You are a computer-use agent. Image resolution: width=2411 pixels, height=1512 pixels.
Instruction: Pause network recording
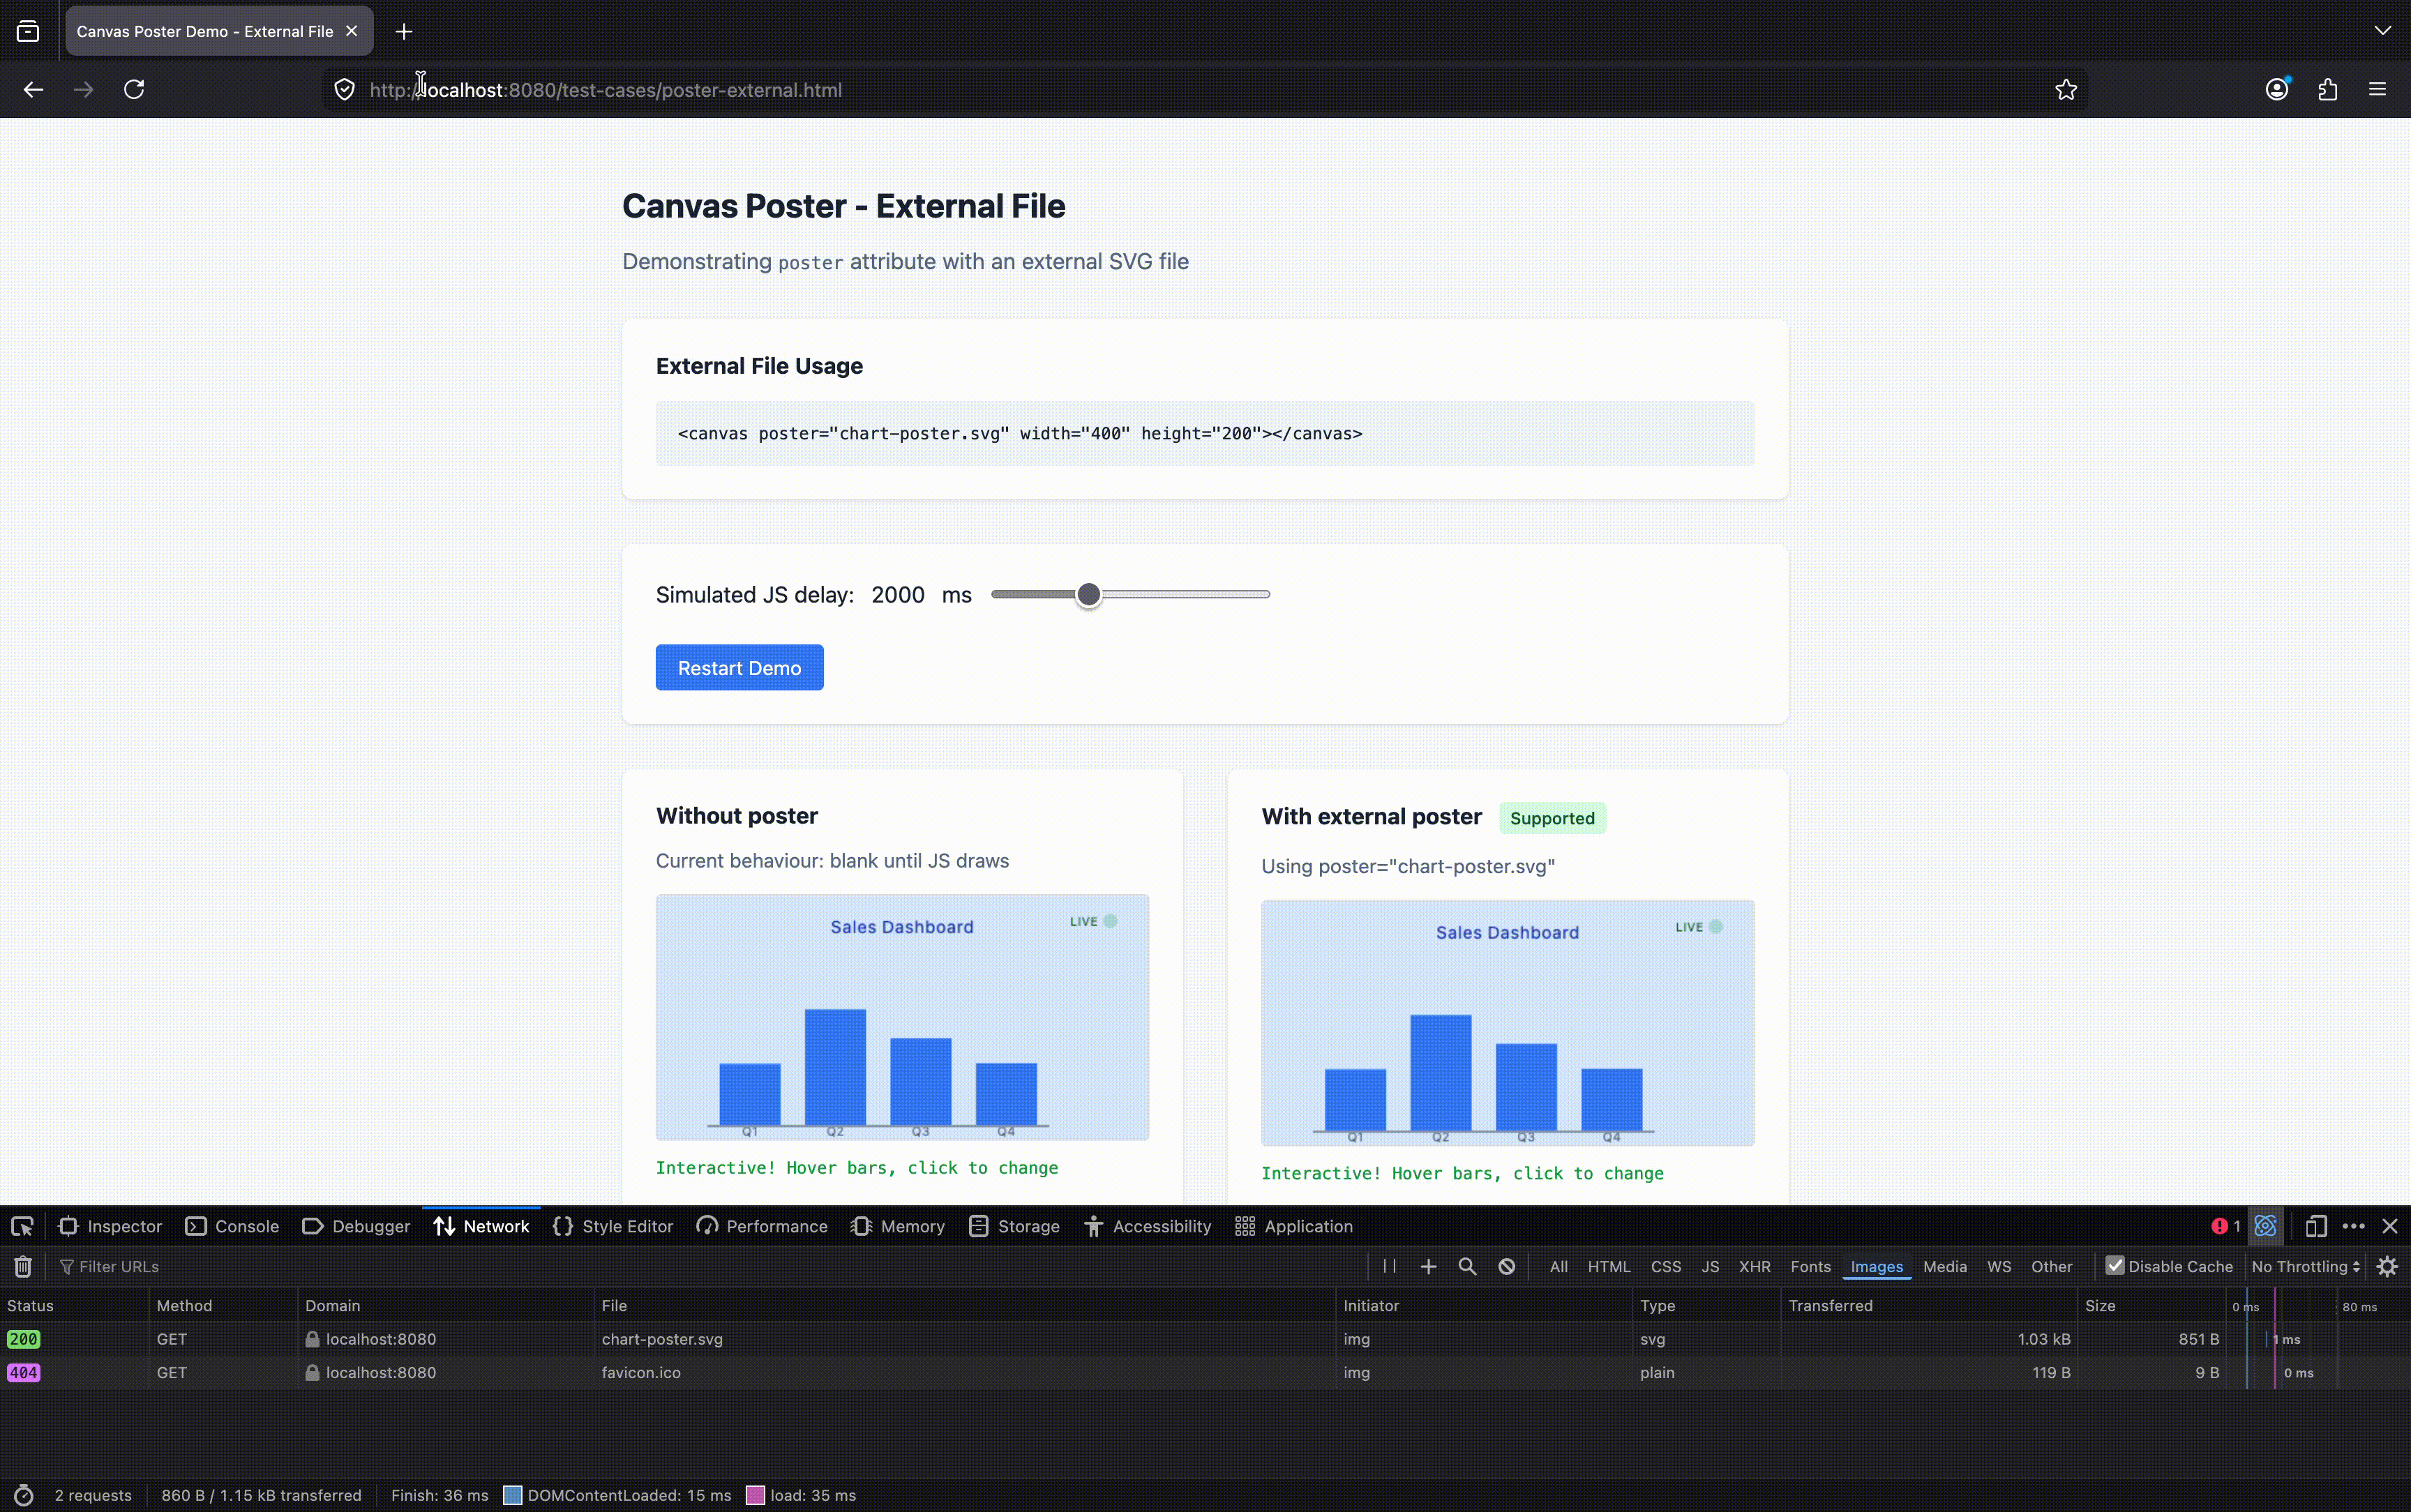tap(1389, 1266)
